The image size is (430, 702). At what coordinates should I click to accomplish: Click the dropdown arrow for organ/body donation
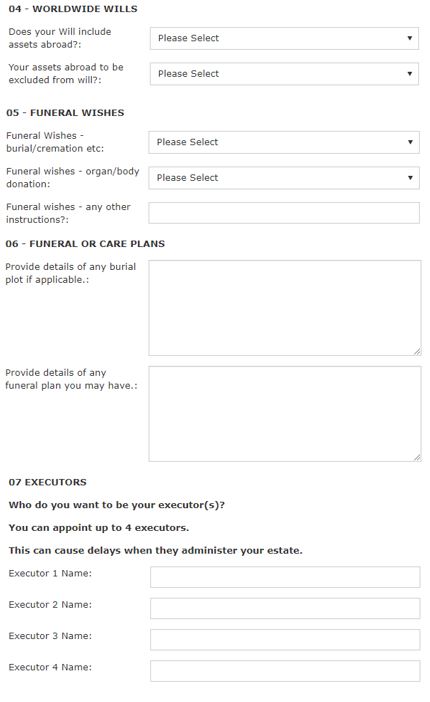click(x=410, y=178)
